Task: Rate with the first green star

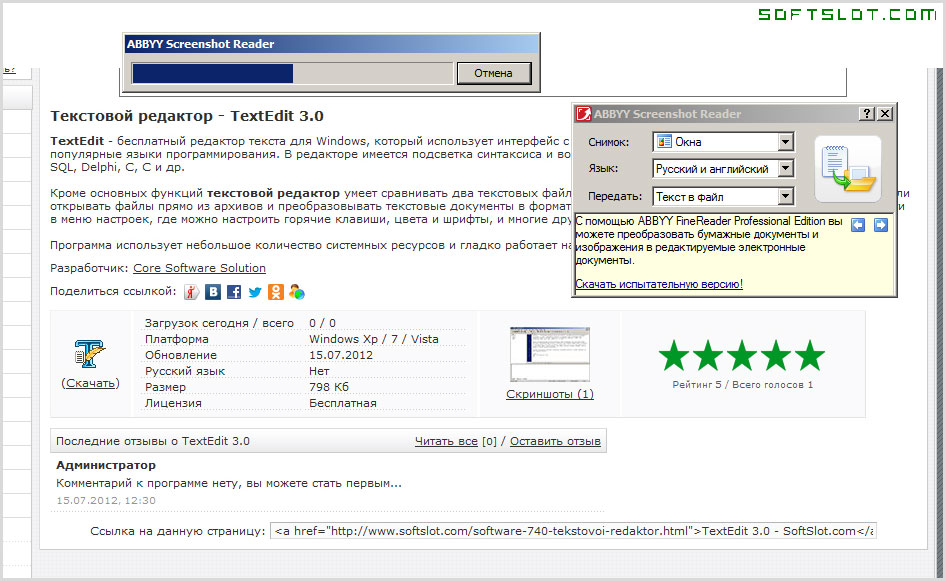Action: [673, 355]
